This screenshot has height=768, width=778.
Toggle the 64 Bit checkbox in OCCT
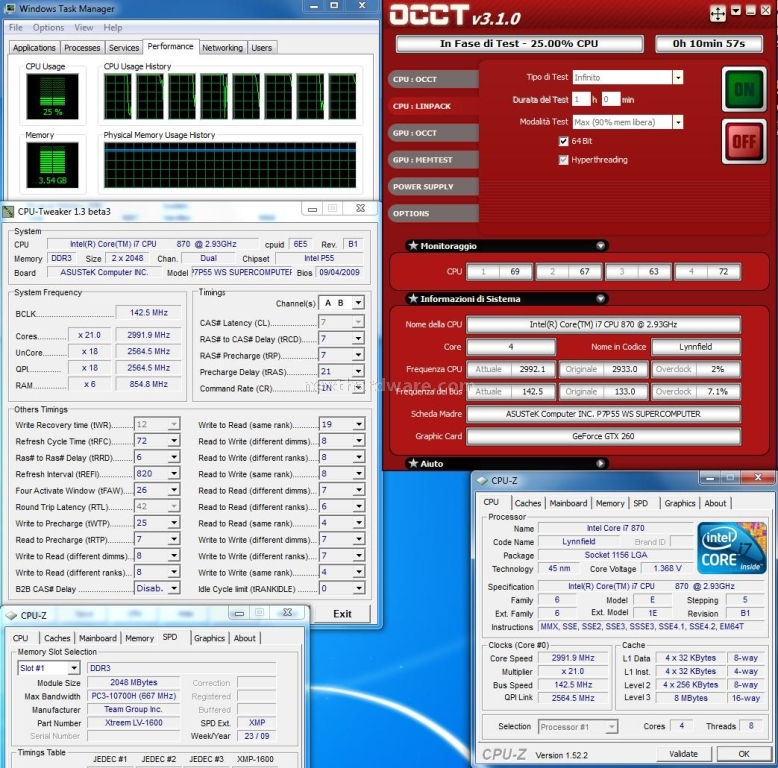click(563, 141)
